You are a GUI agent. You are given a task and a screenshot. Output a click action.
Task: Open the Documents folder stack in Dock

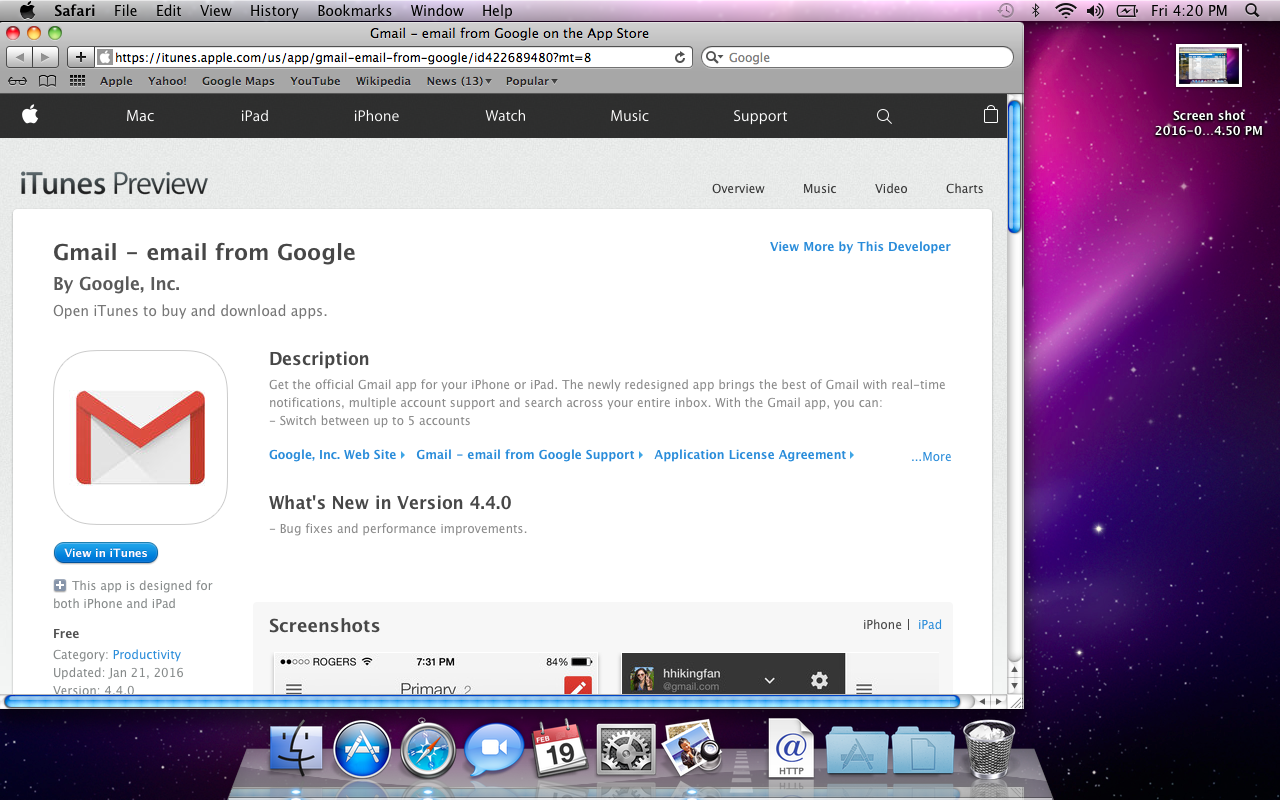click(923, 750)
